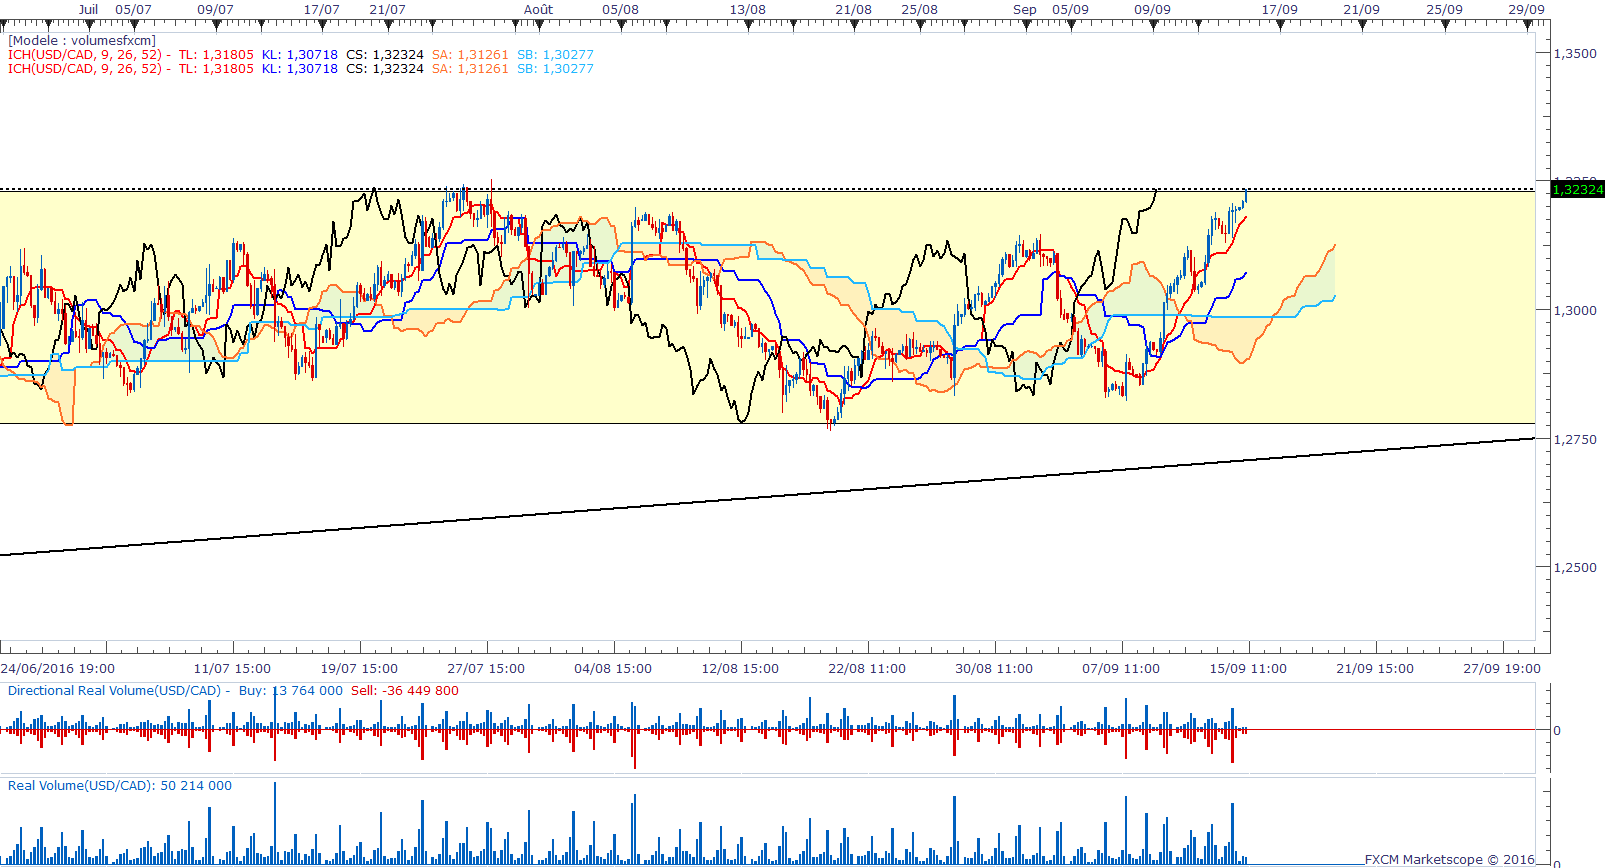This screenshot has height=868, width=1608.
Task: Select the "04/08 15:00" time label
Action: (613, 669)
